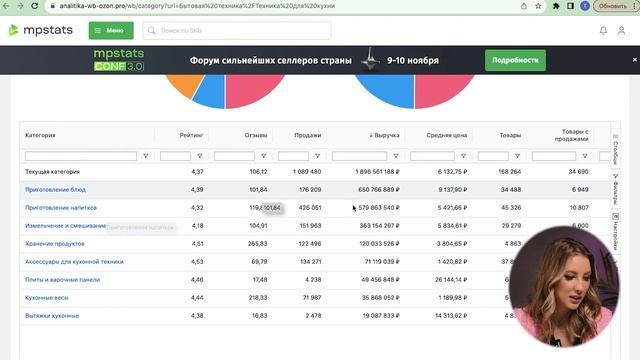Image resolution: width=640 pixels, height=360 pixels.
Task: Sort by the Категория column header
Action: pyautogui.click(x=40, y=135)
